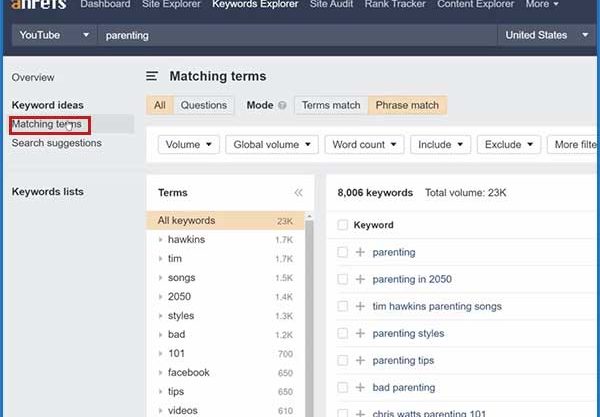600x417 pixels.
Task: Add 'bad parenting' with plus icon
Action: pos(360,388)
